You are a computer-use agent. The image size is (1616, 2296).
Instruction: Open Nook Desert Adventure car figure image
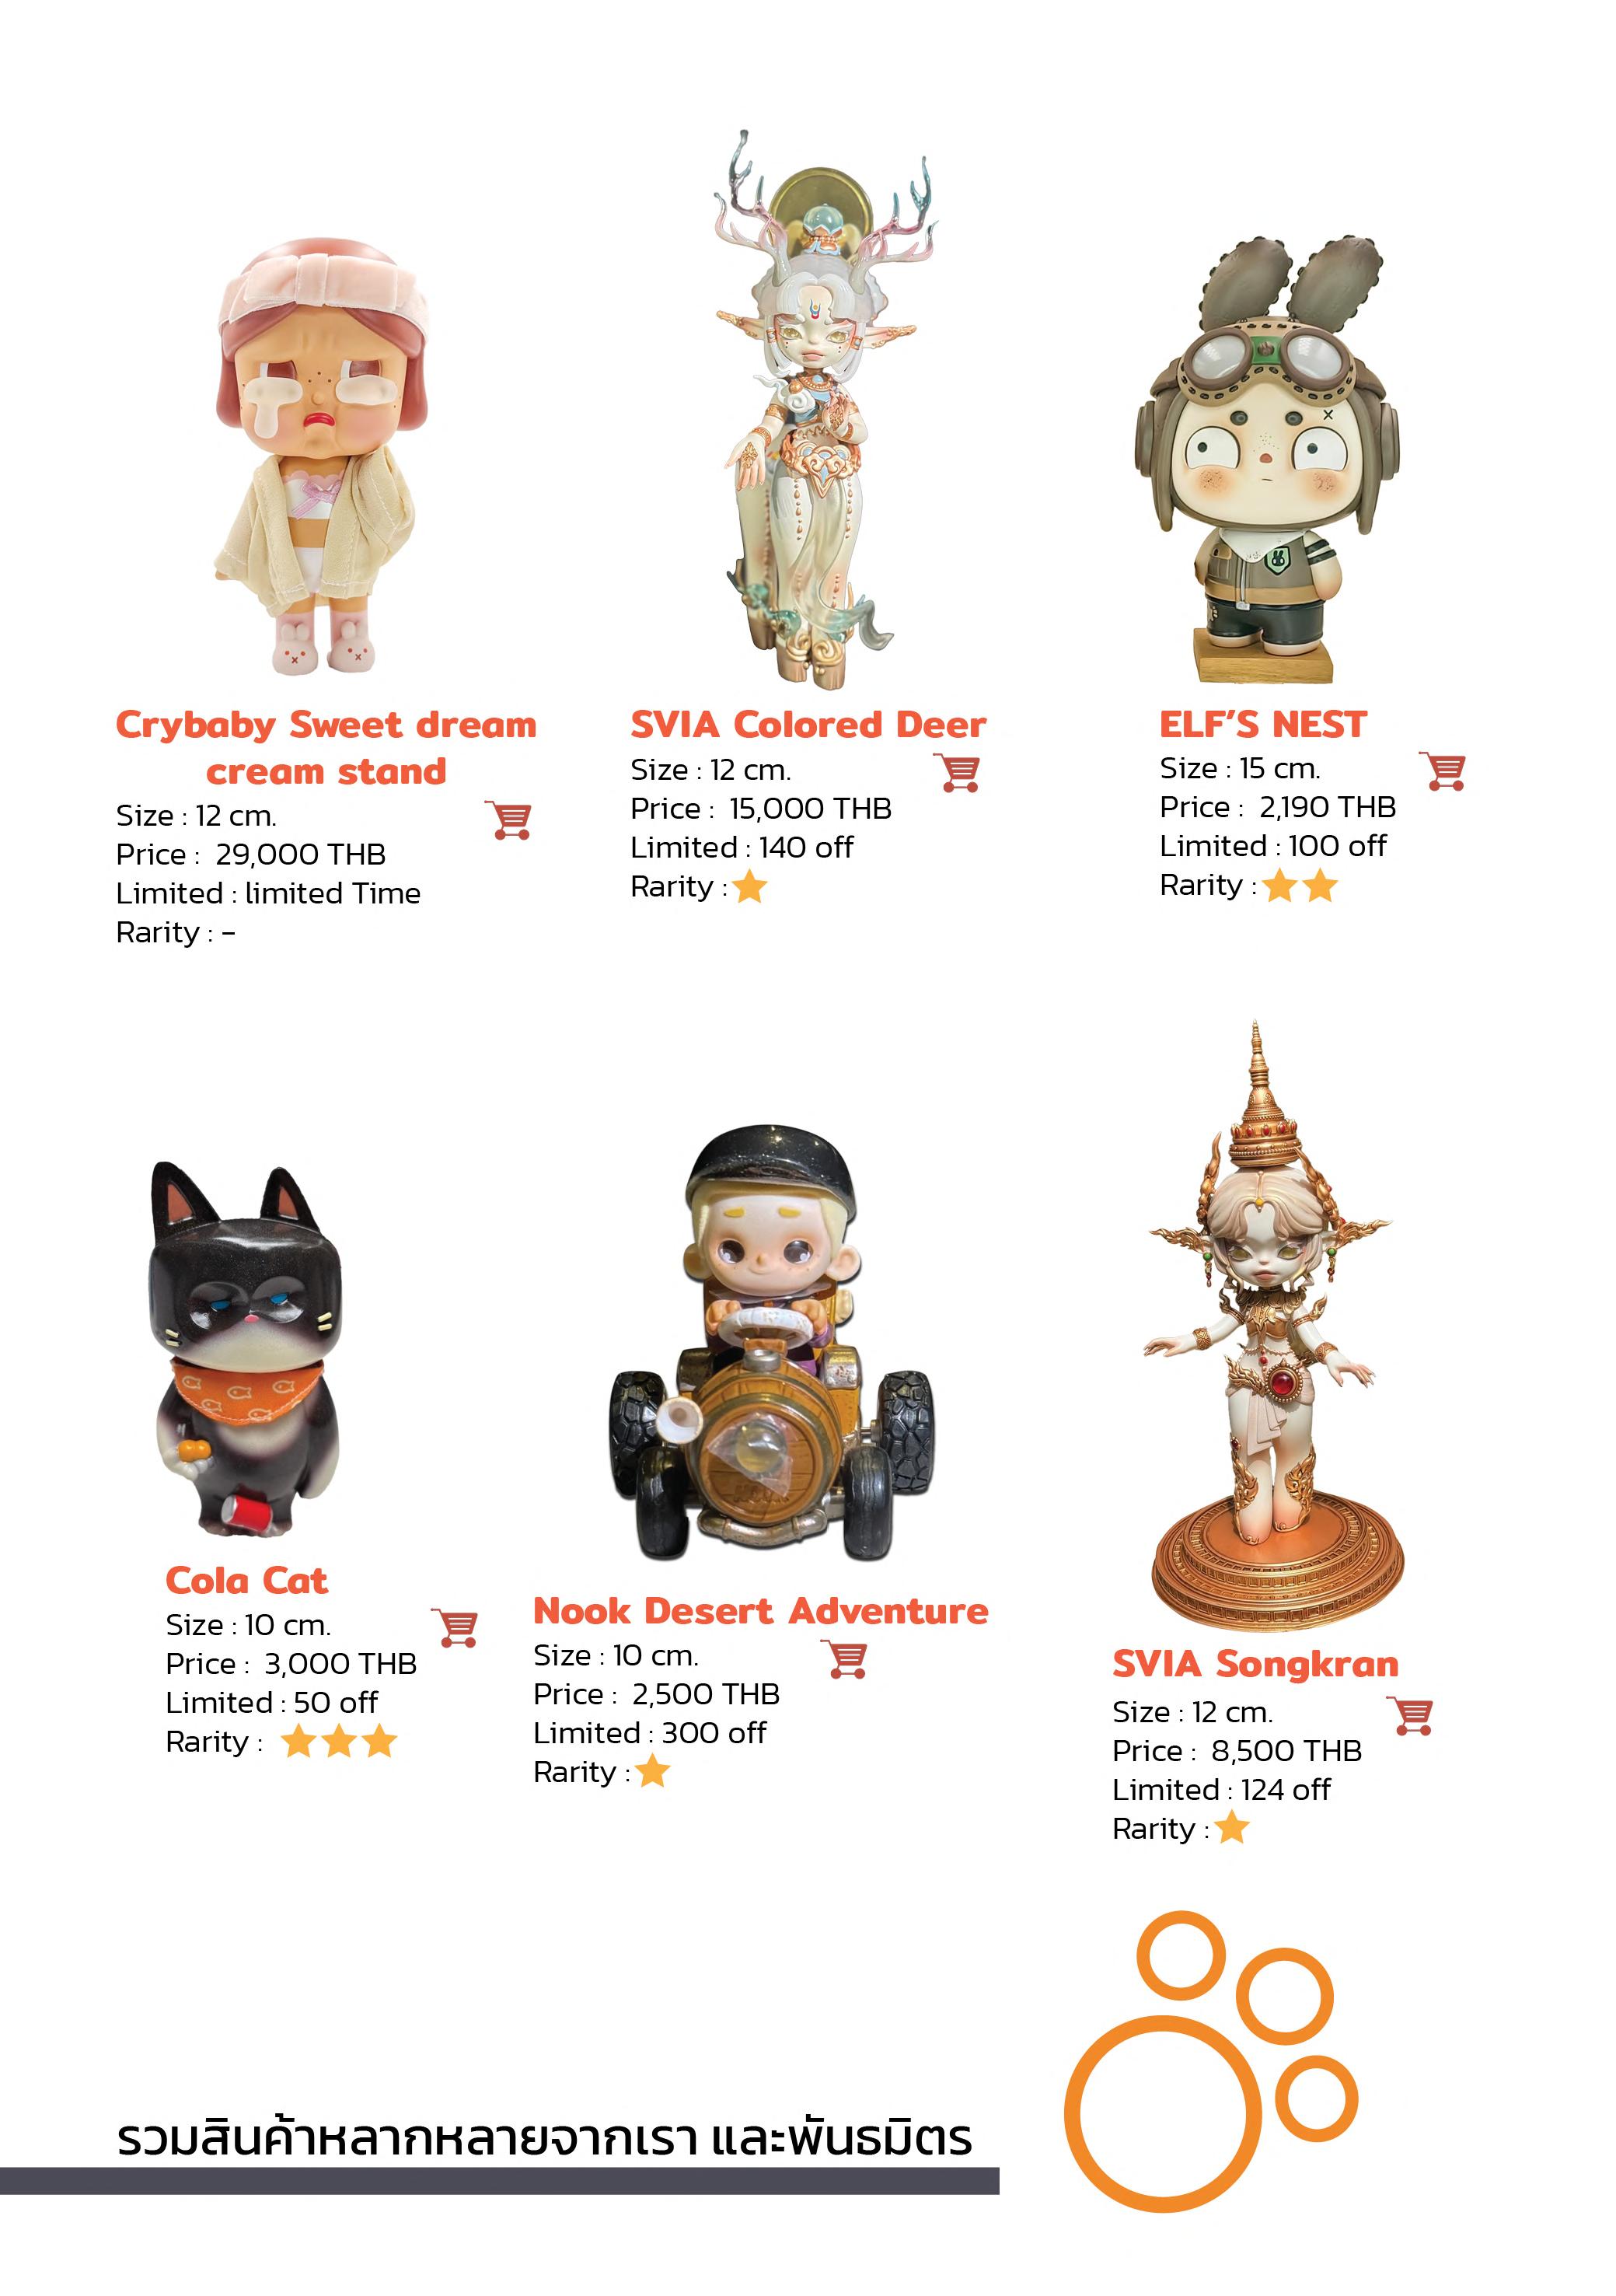773,1344
